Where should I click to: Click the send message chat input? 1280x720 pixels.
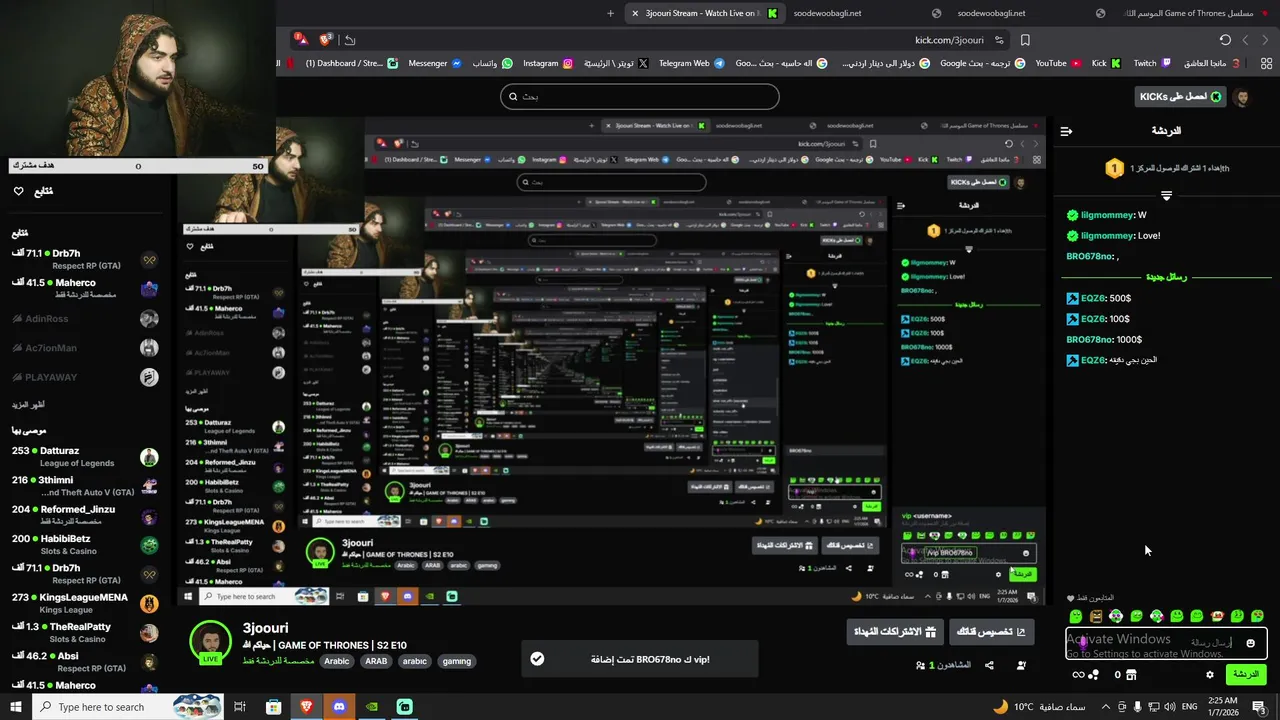point(1166,643)
